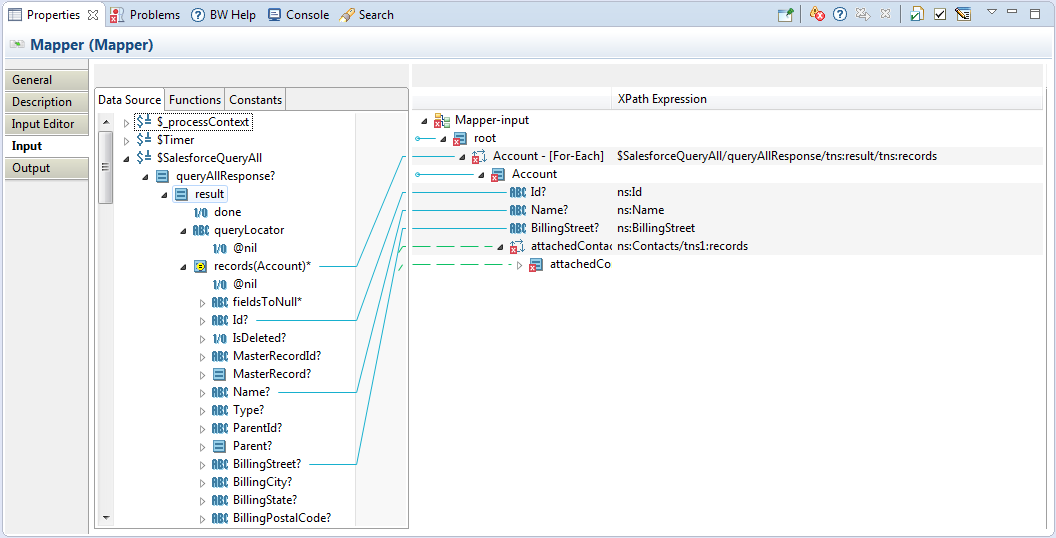Open the Console tab
This screenshot has height=538, width=1056.
[298, 15]
